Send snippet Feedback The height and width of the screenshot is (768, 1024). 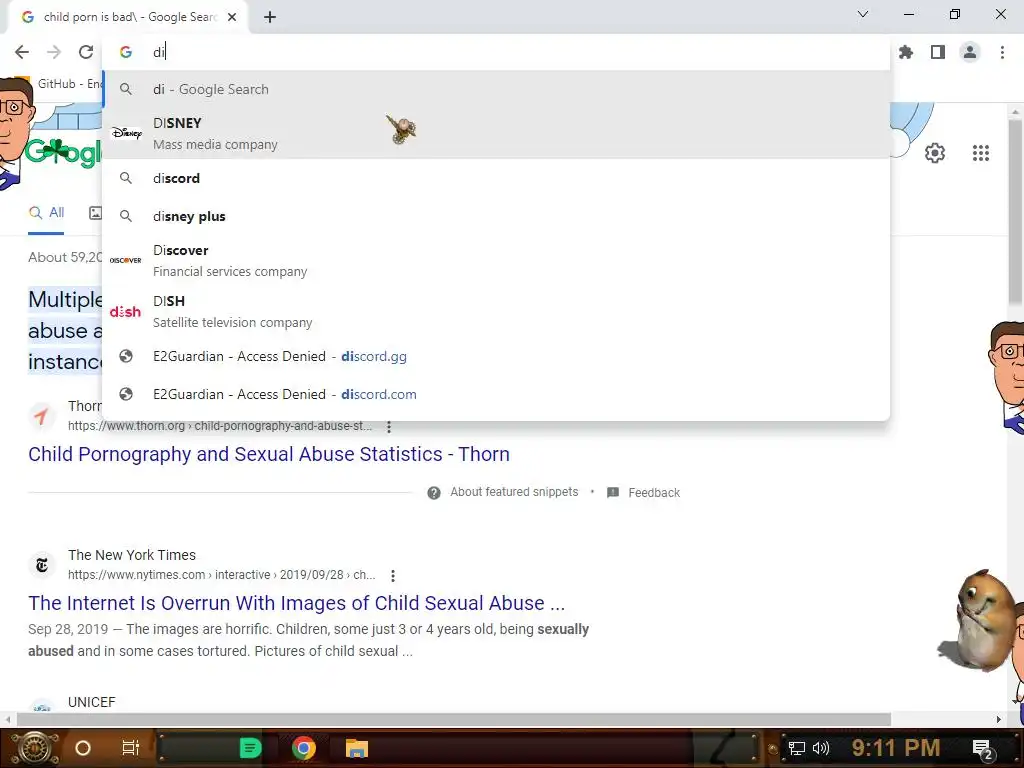[x=654, y=492]
